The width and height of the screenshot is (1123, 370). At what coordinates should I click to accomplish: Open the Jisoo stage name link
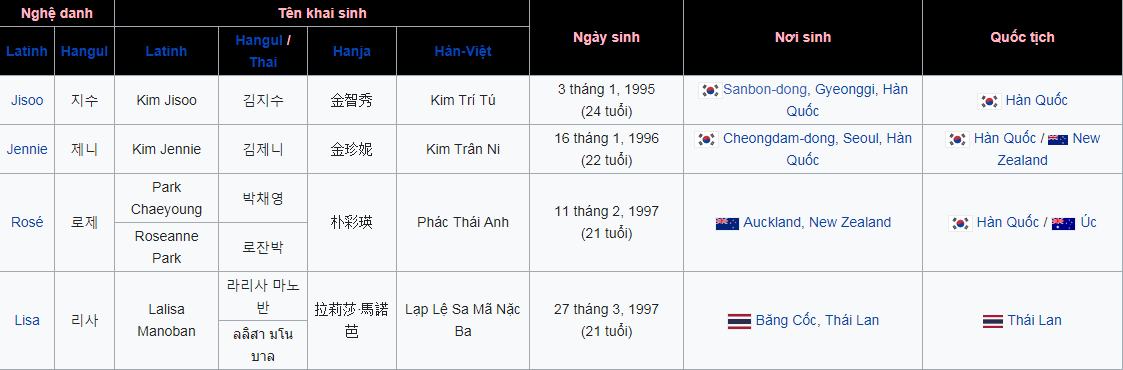[27, 100]
